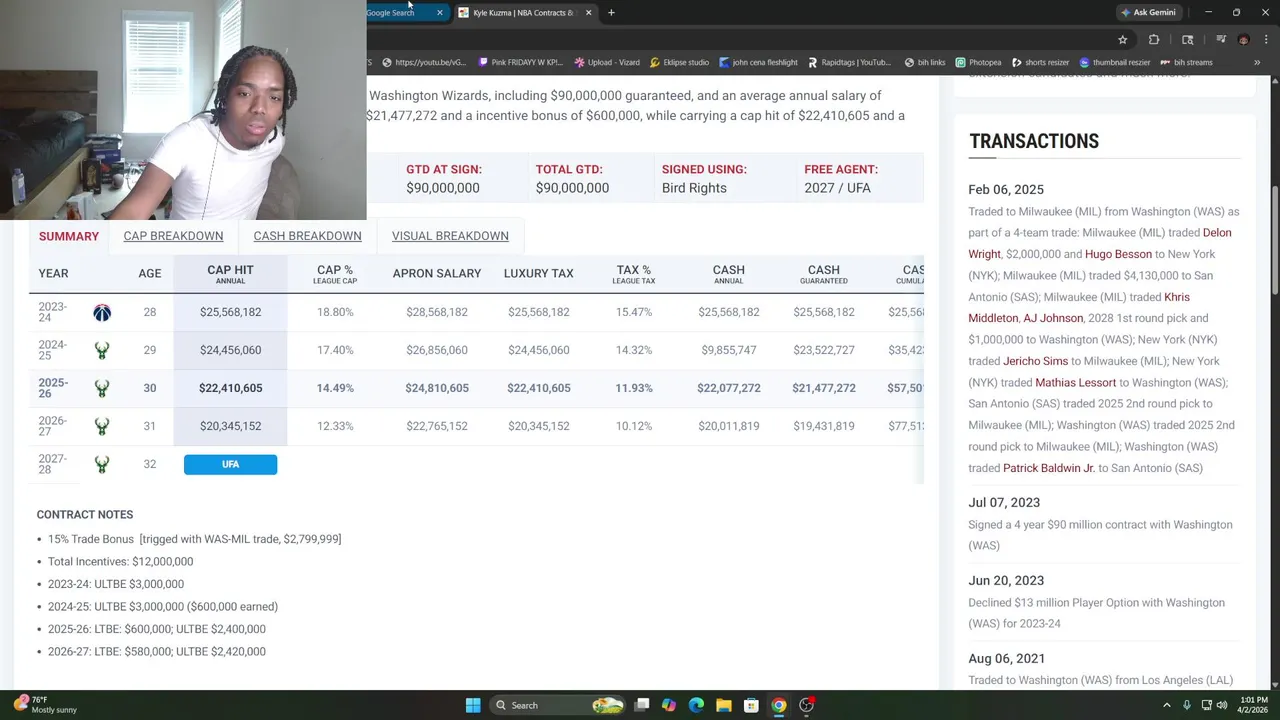Open the AJ Johnson player link

(x=1053, y=318)
